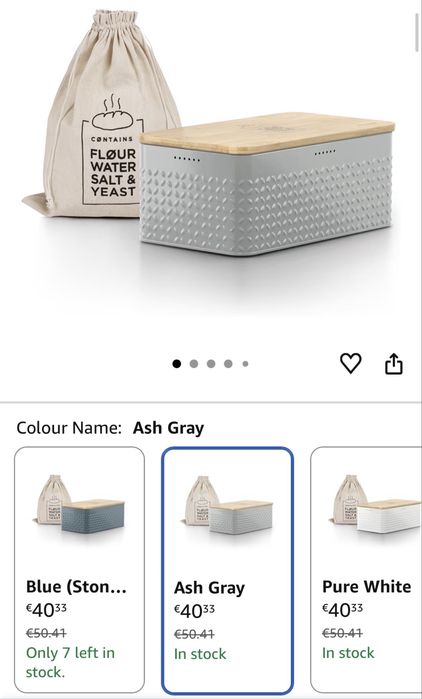
Task: Jump to third image carousel dot
Action: pyautogui.click(x=211, y=364)
